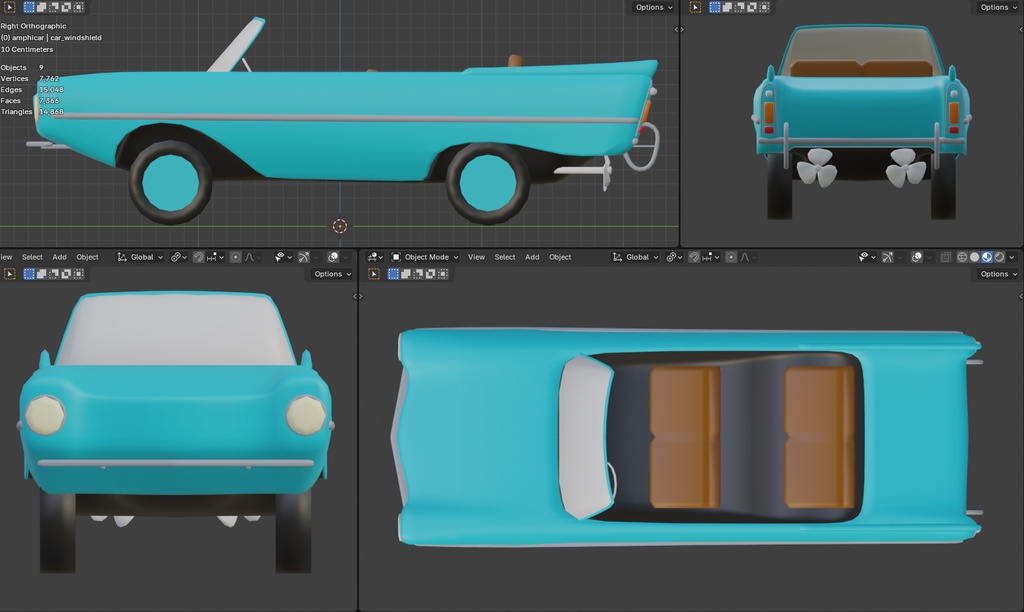This screenshot has width=1024, height=612.
Task: Toggle proportional editing in top-view header
Action: pyautogui.click(x=731, y=257)
